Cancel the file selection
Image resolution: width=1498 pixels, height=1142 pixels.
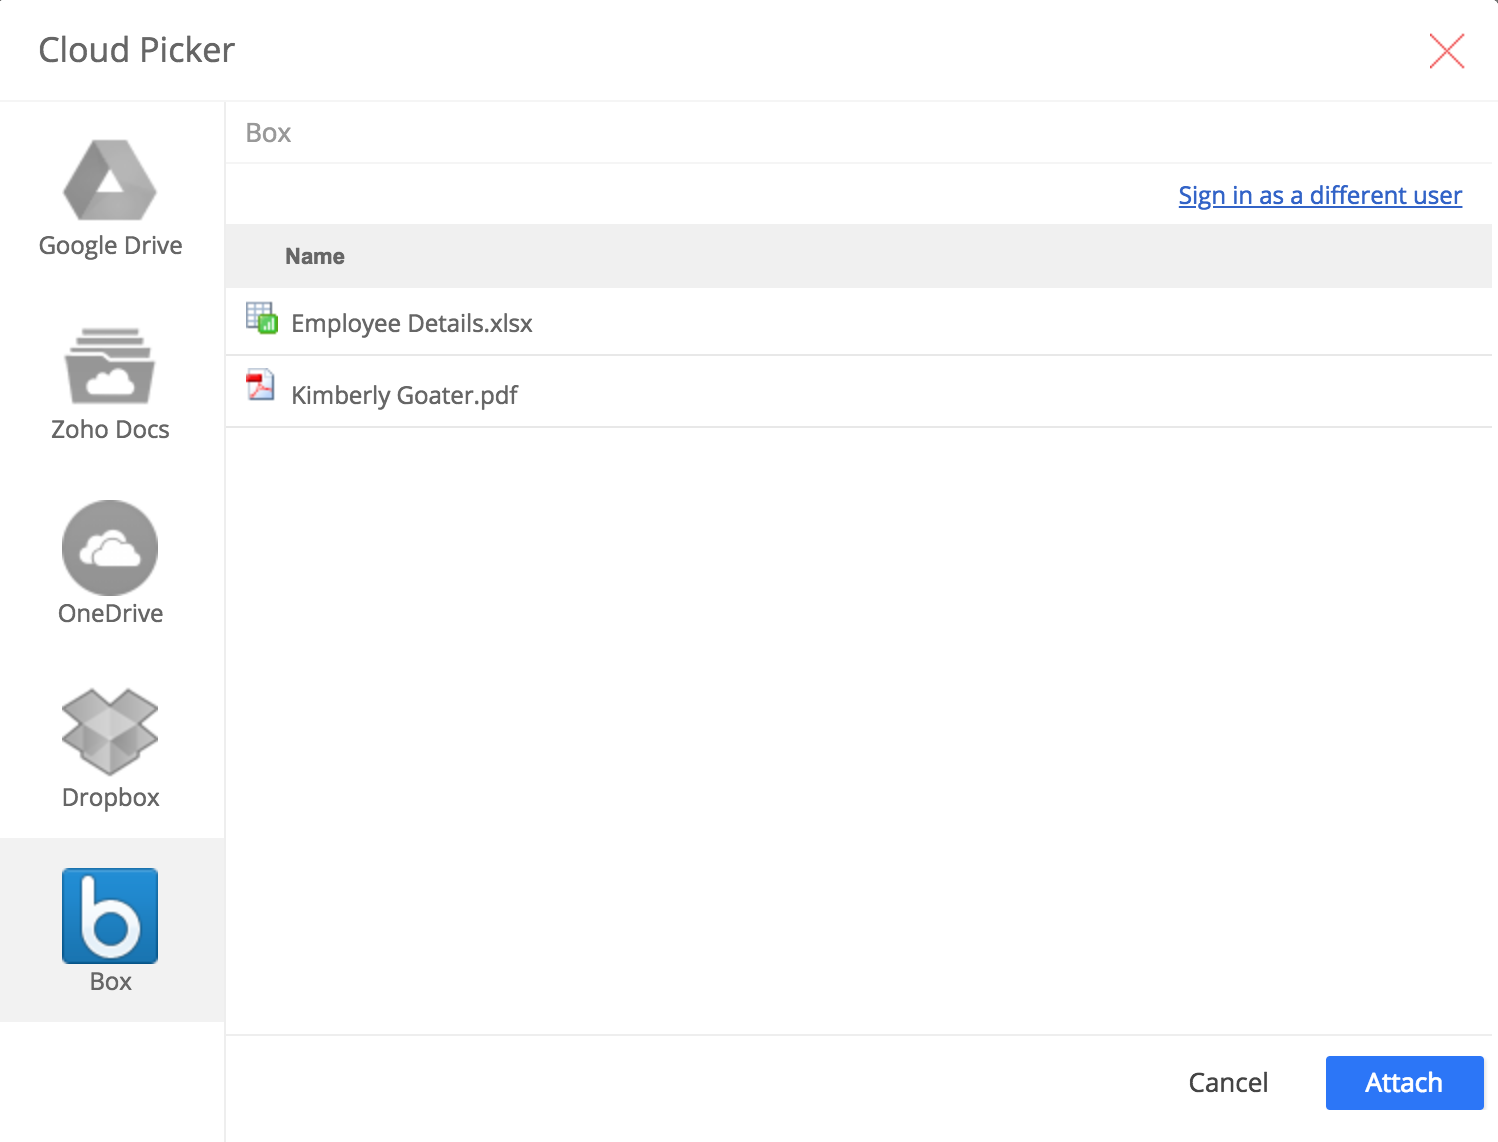tap(1227, 1083)
